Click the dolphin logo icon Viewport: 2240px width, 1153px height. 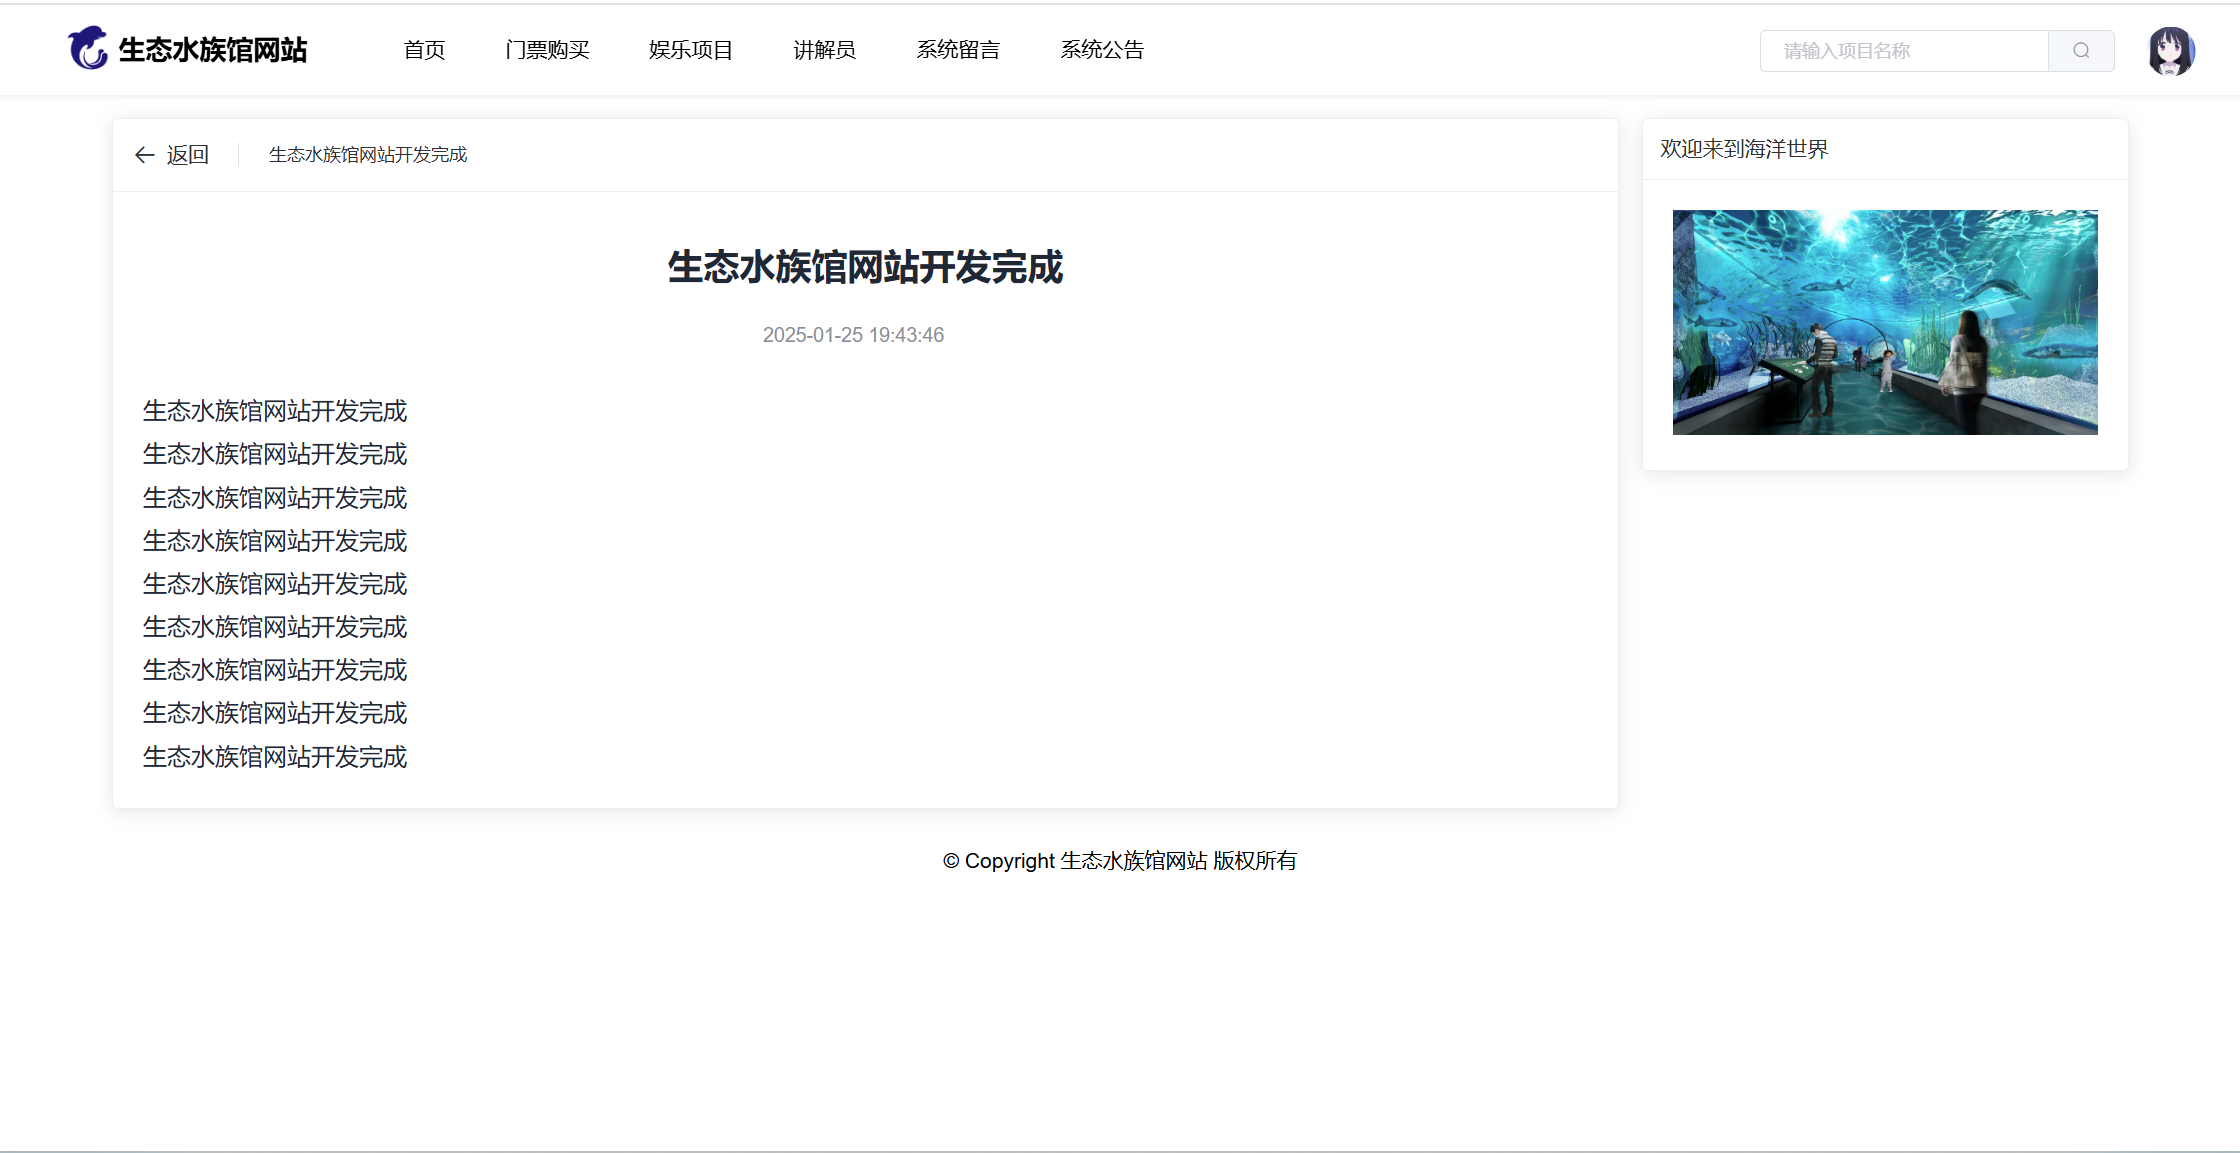(88, 48)
